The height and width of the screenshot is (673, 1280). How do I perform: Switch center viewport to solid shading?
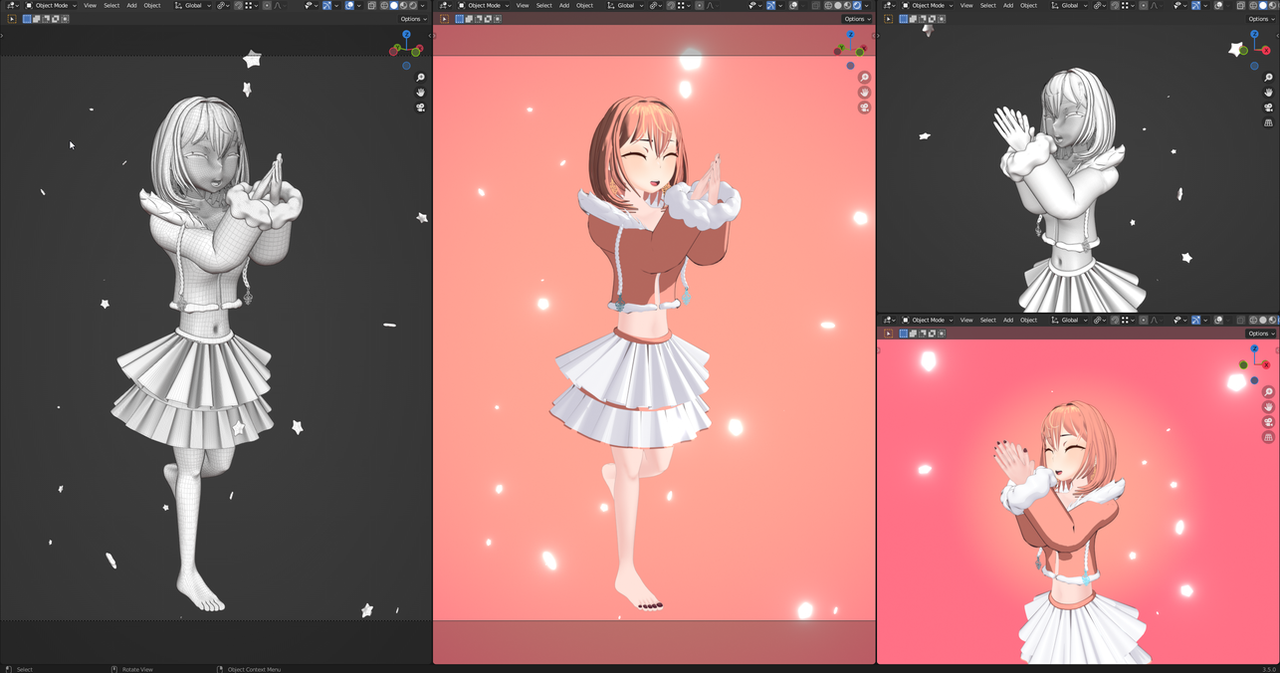838,5
